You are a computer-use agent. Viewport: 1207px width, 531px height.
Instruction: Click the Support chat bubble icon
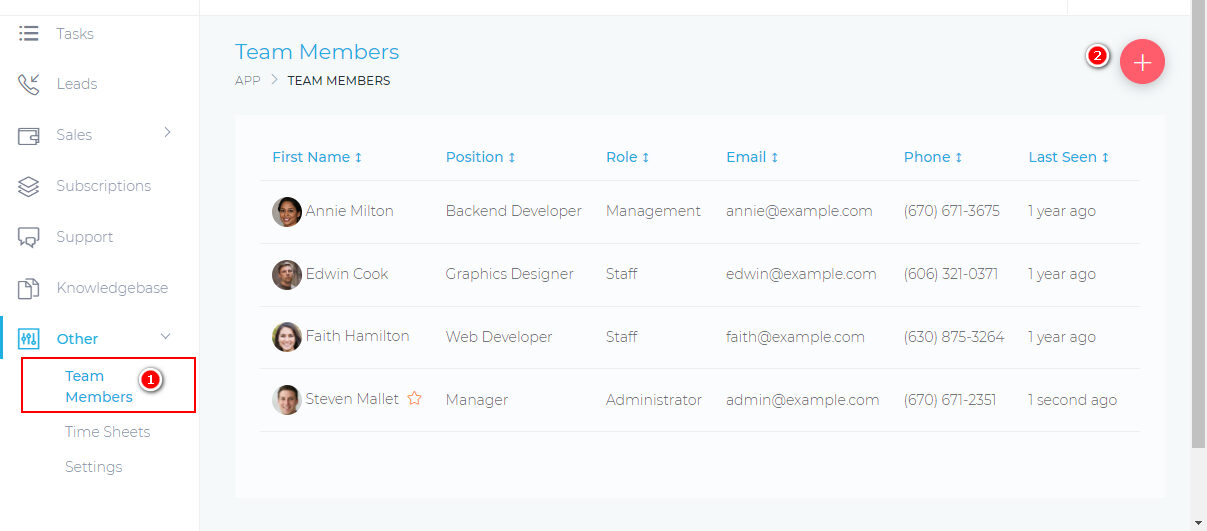pyautogui.click(x=29, y=237)
